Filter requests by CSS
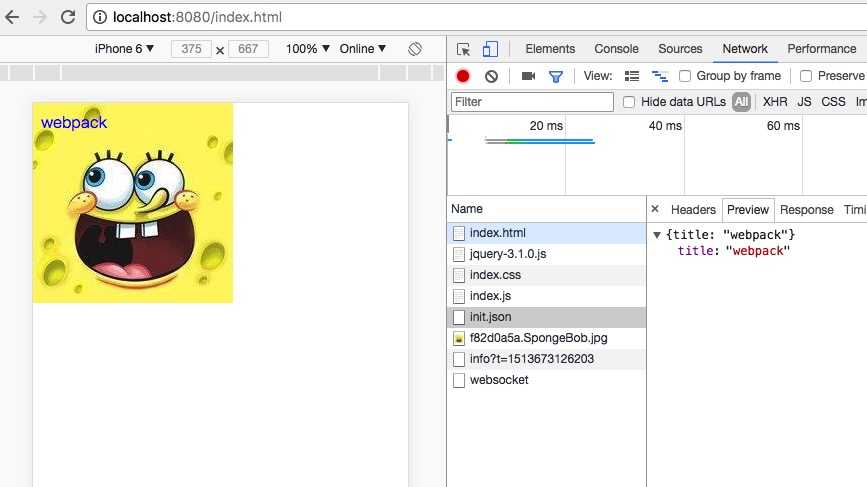 (x=833, y=102)
